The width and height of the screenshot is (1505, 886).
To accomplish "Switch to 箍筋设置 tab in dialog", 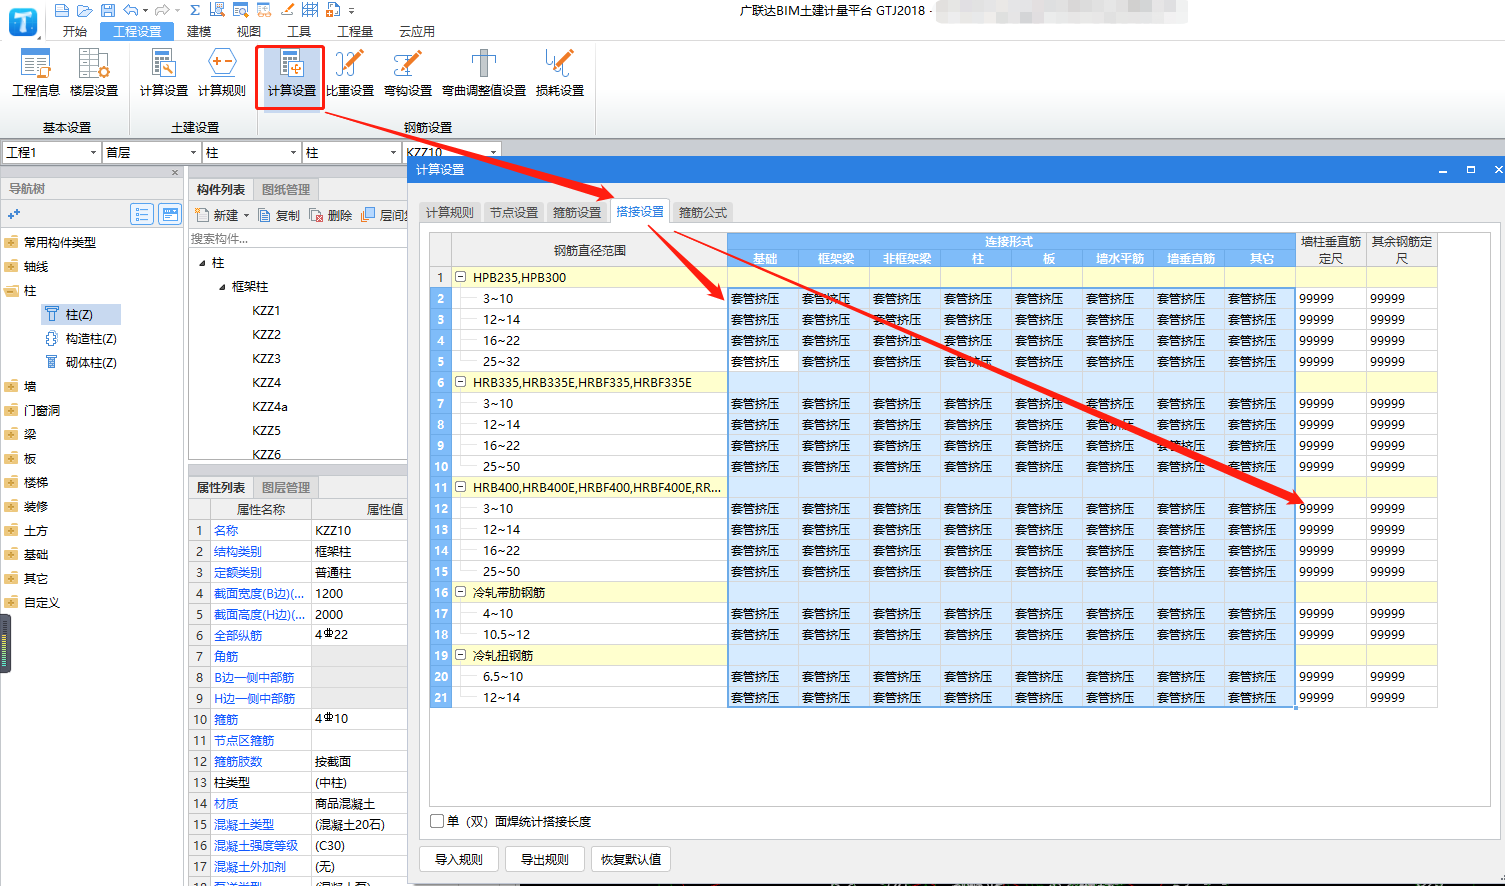I will 577,212.
